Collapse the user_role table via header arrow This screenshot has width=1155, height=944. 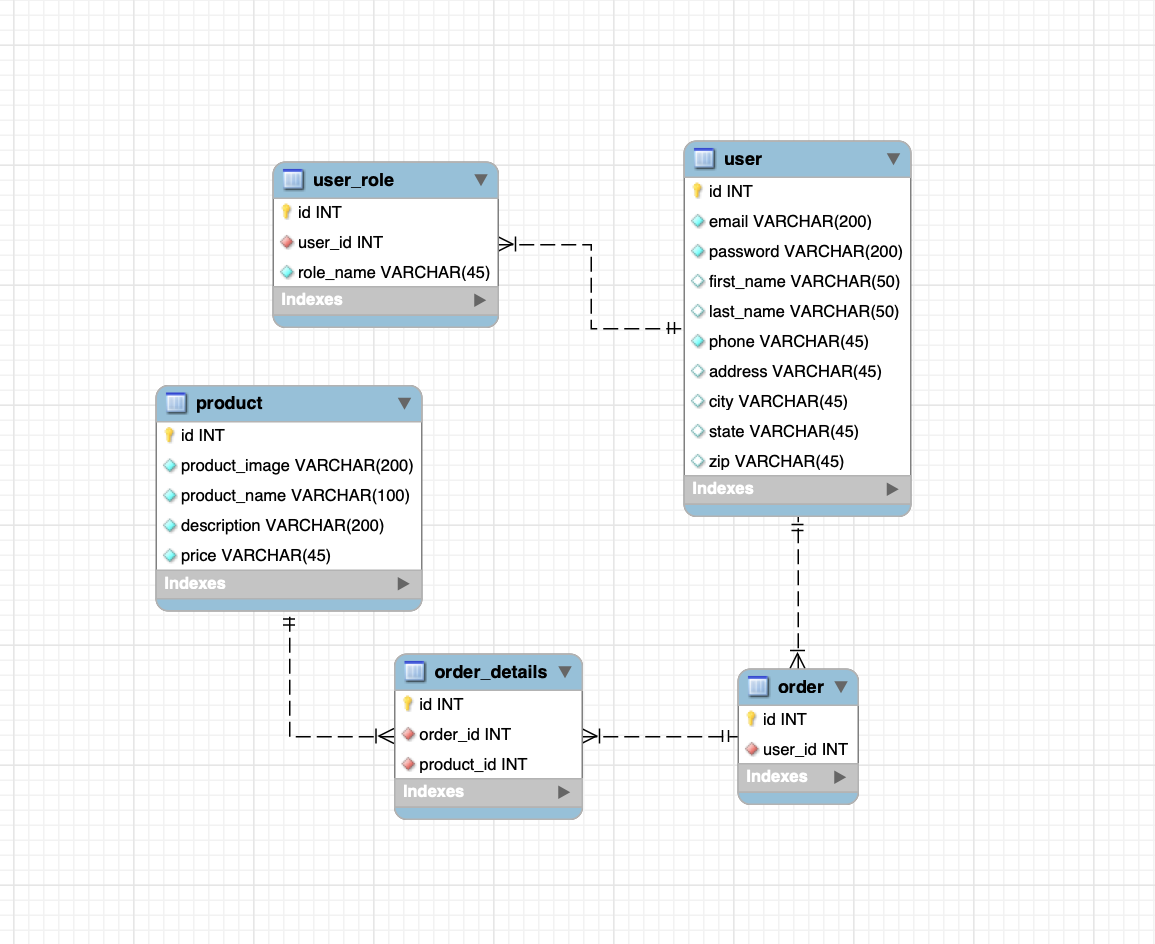[481, 180]
